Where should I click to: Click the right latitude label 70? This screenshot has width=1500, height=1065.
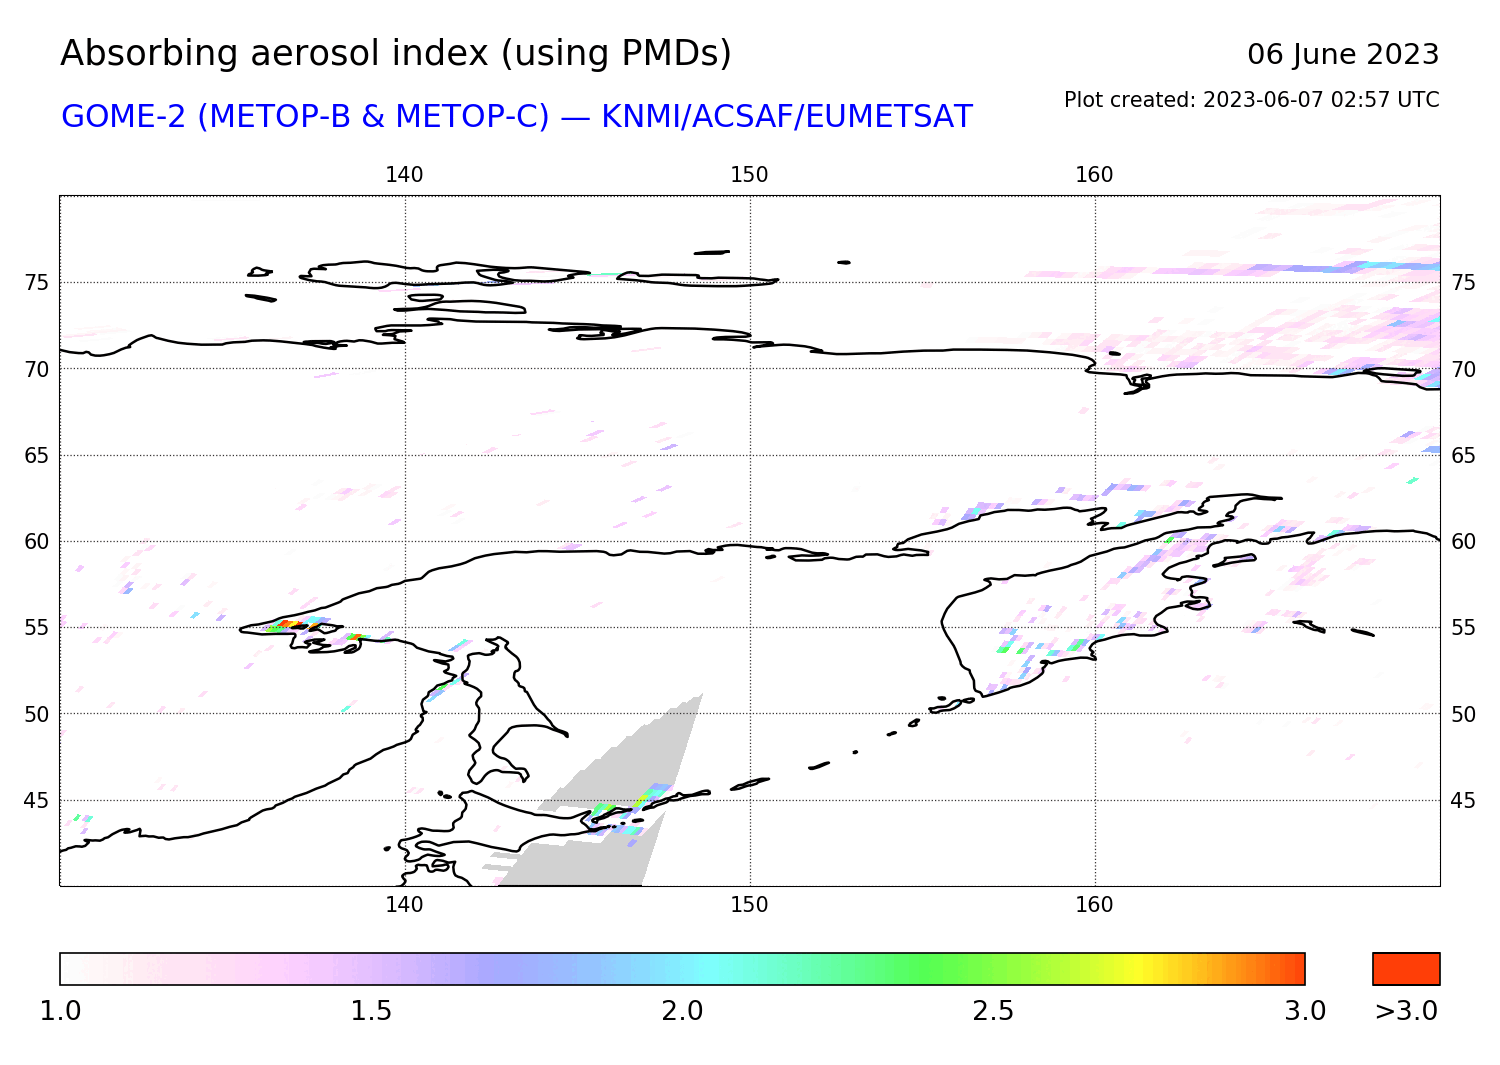click(1463, 370)
